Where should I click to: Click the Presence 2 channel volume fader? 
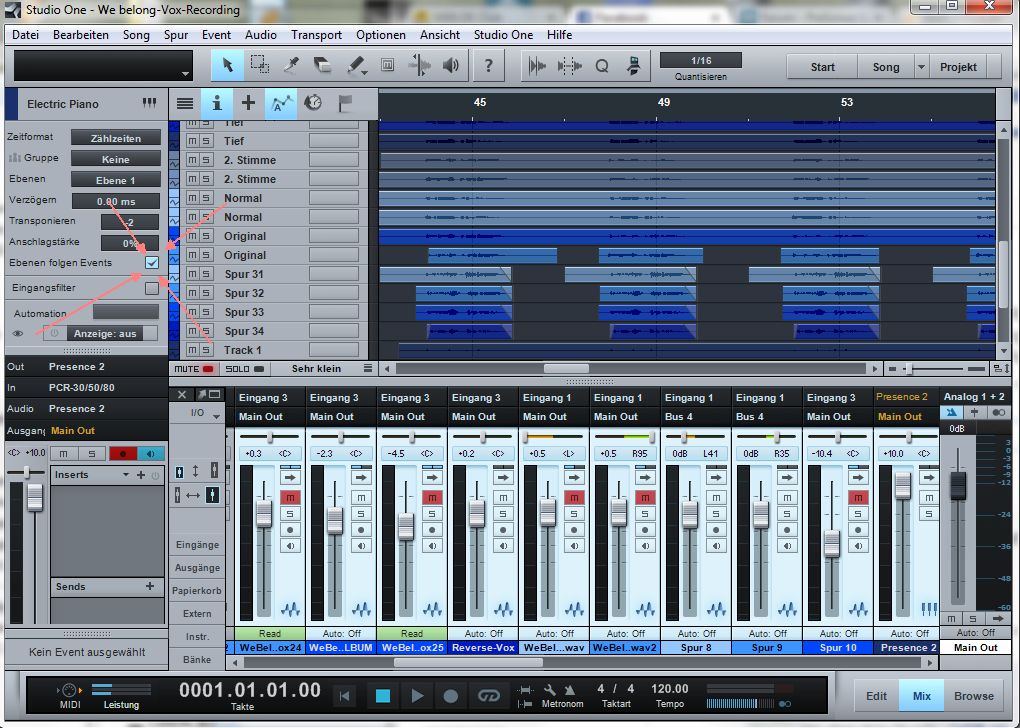(903, 485)
